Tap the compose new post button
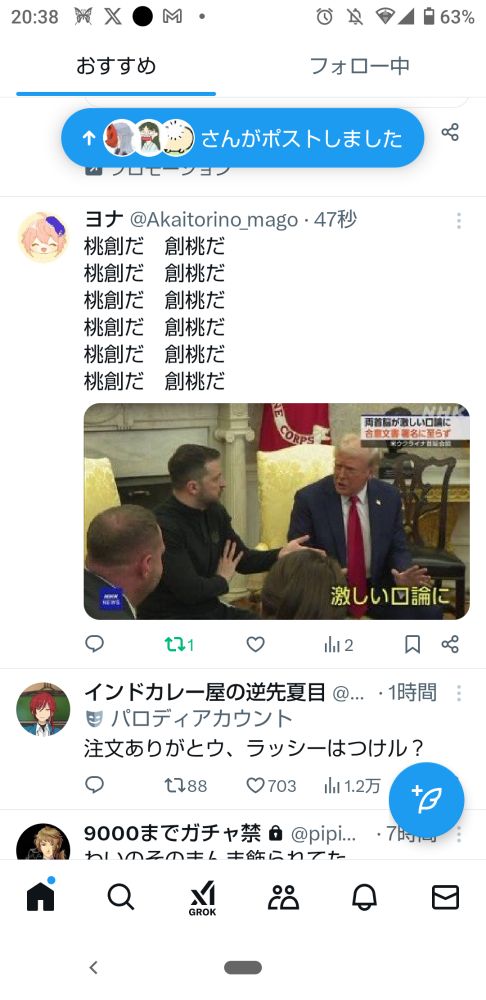Viewport: 486px width, 1000px height. click(427, 800)
